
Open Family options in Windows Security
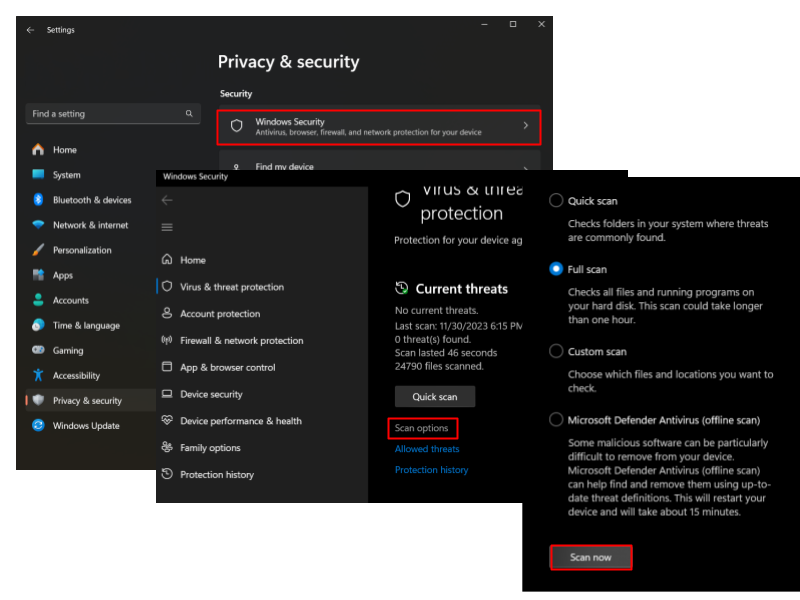(x=210, y=447)
